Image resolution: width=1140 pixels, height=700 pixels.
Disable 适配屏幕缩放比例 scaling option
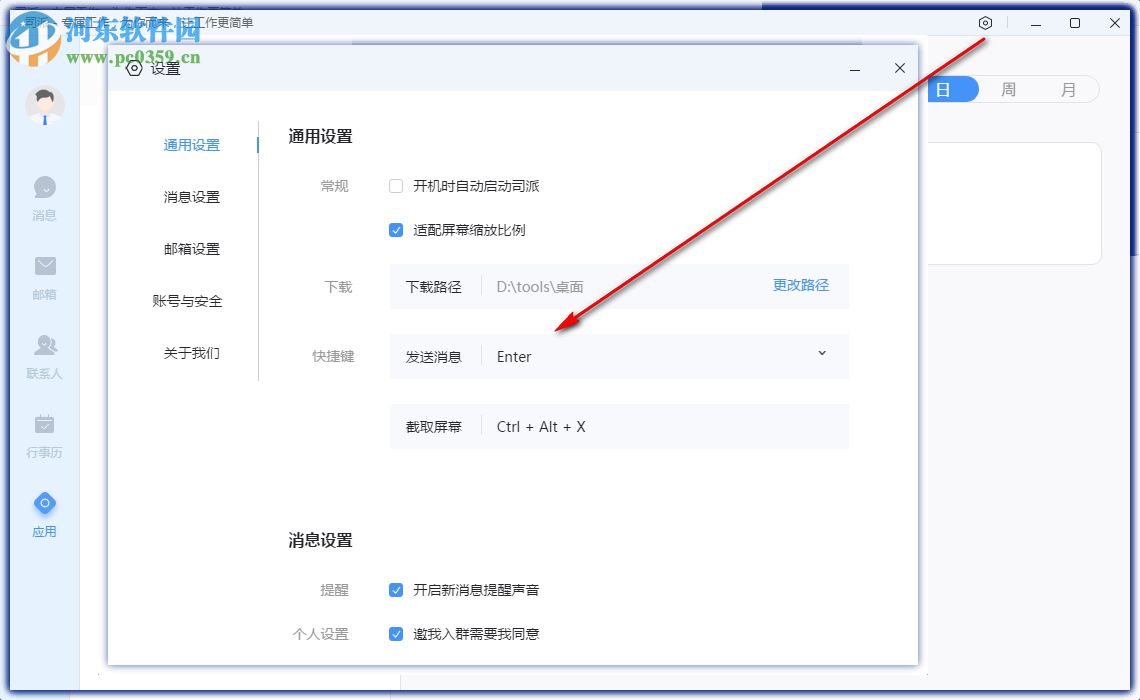(396, 230)
